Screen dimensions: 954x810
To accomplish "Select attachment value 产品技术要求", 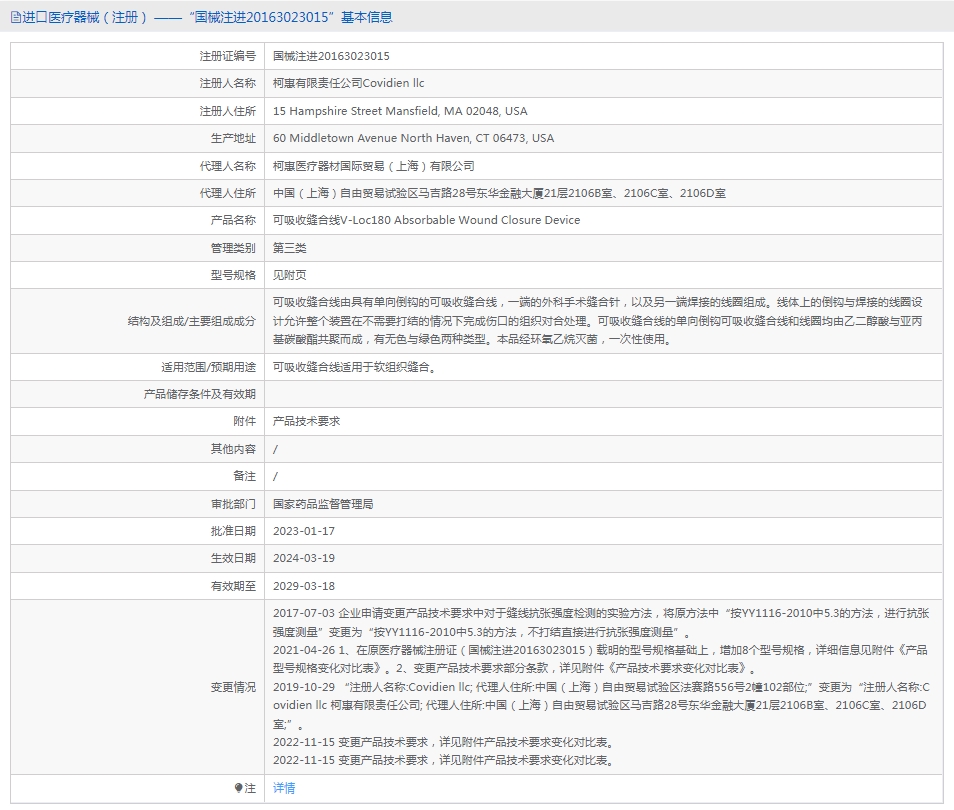I will click(306, 421).
